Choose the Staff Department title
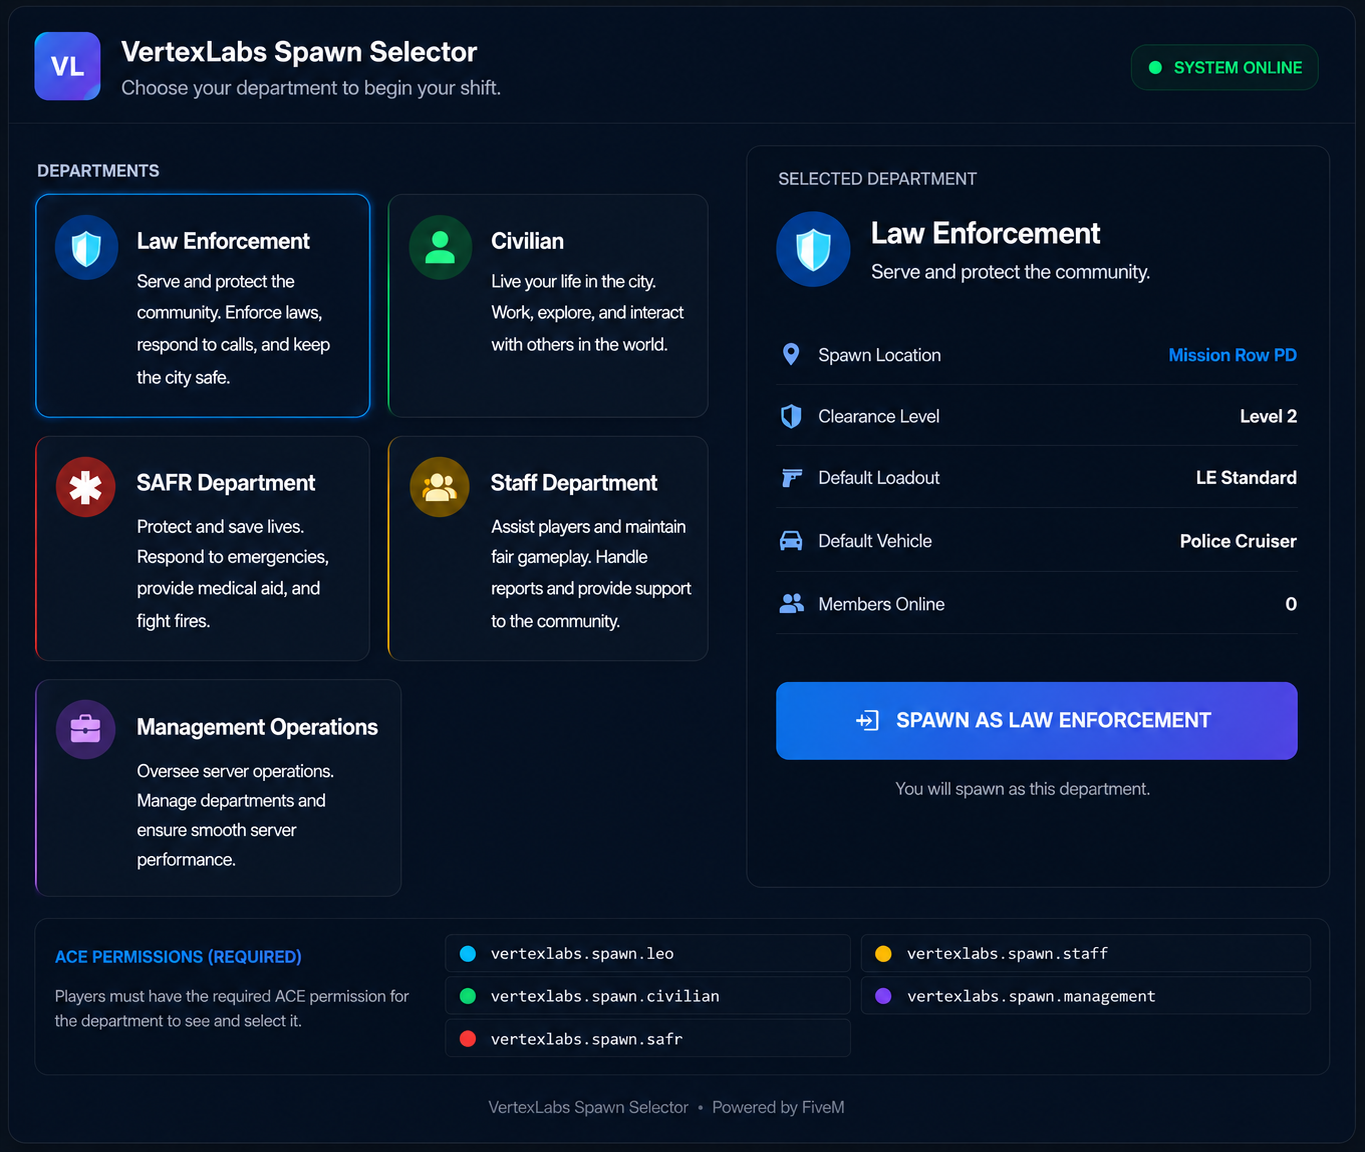The height and width of the screenshot is (1152, 1365). 574,483
